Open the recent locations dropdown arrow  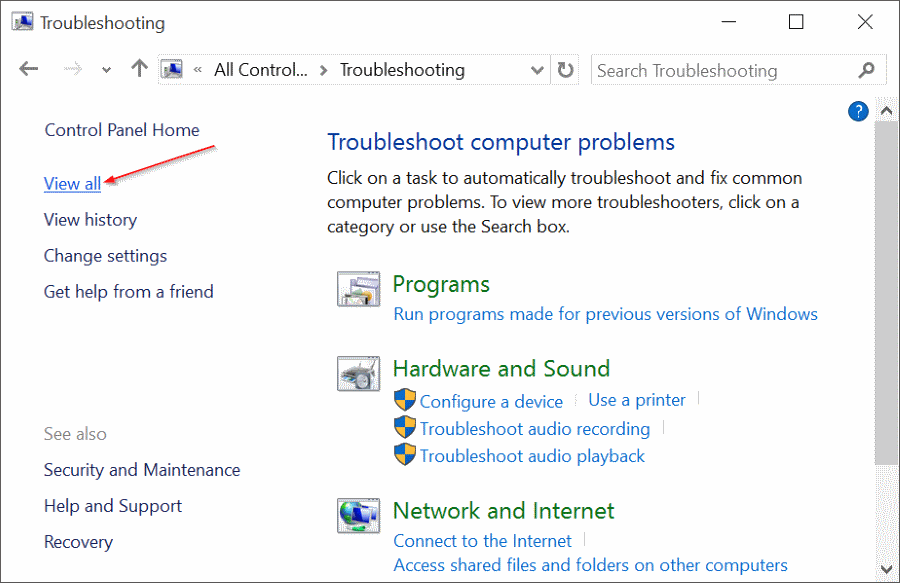point(106,70)
